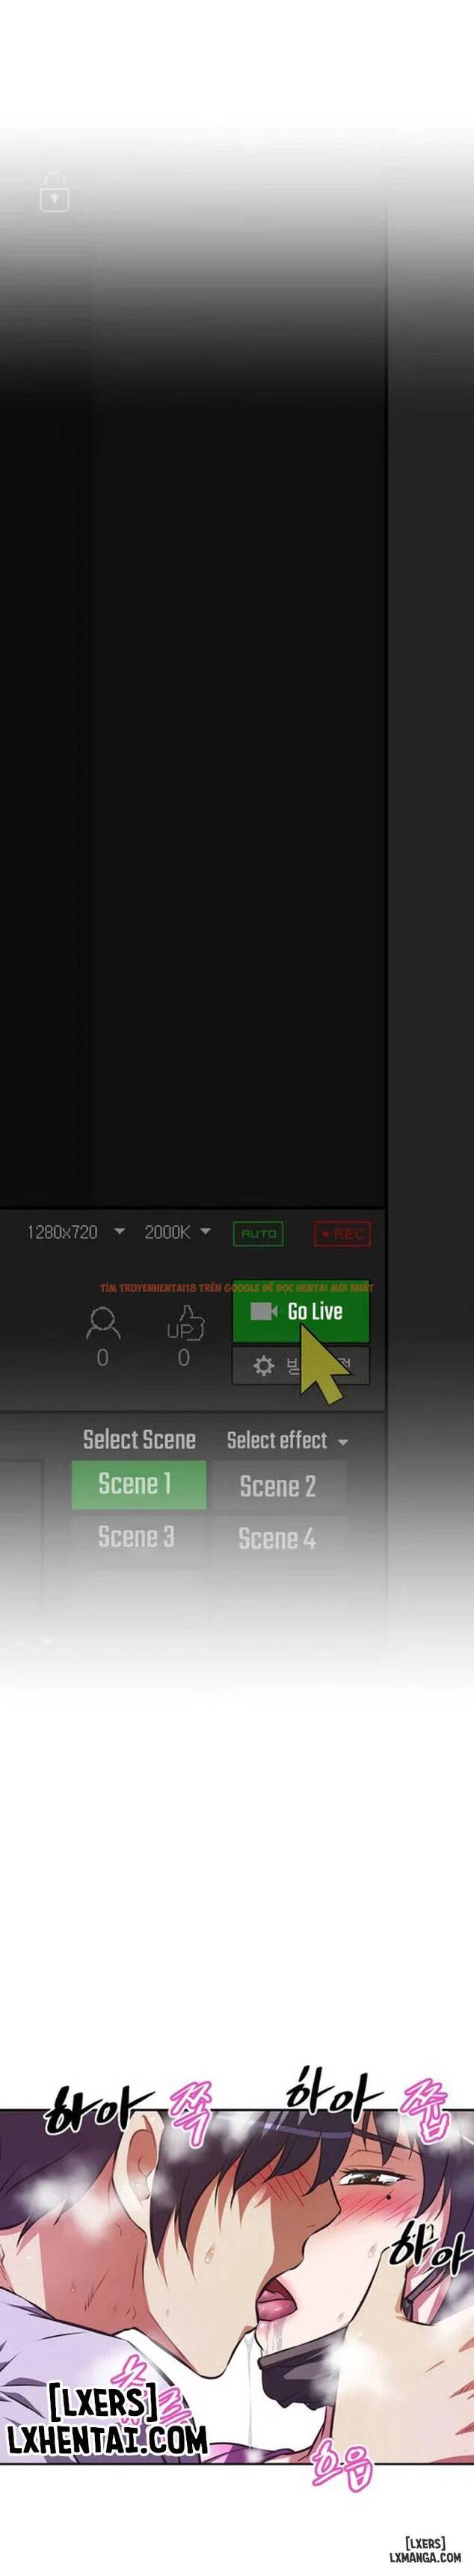Click the 1280x720 resolution text

[62, 1232]
